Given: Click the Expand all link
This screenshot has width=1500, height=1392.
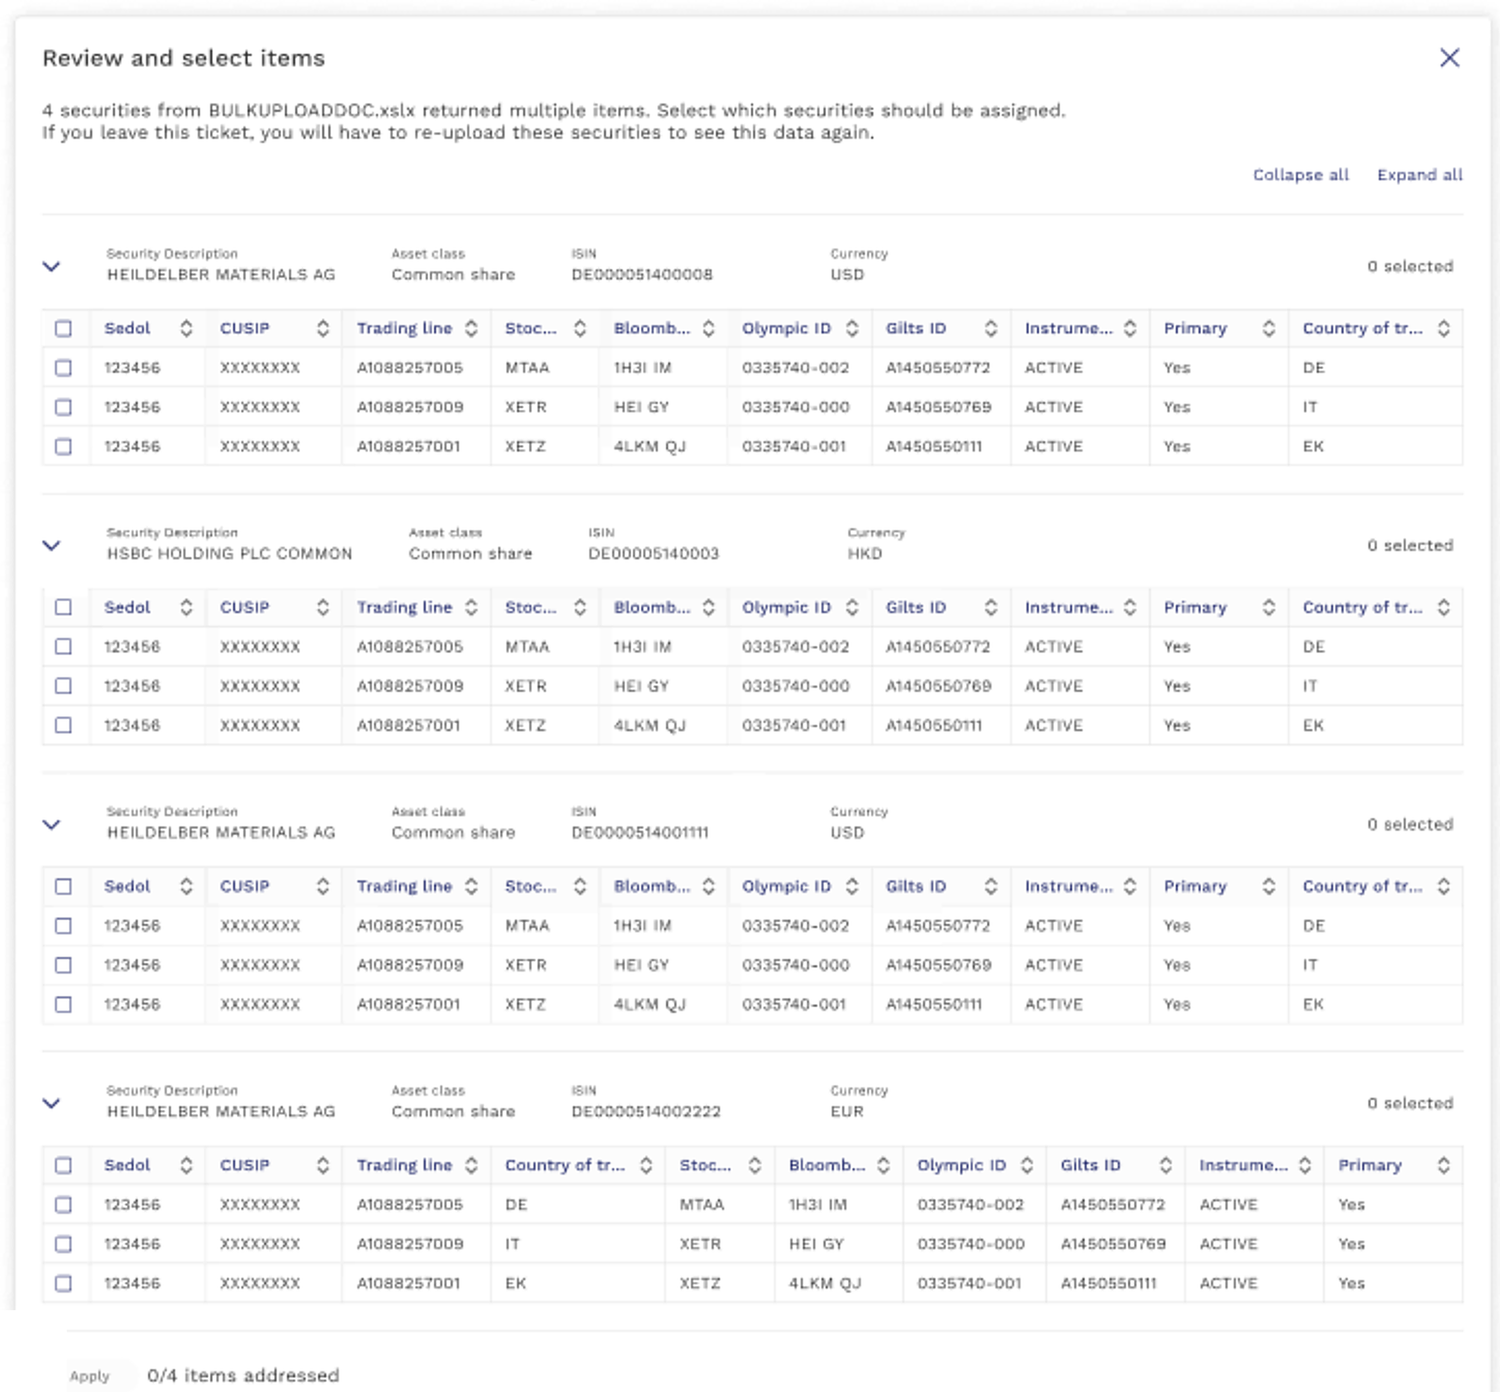Looking at the screenshot, I should (1419, 175).
